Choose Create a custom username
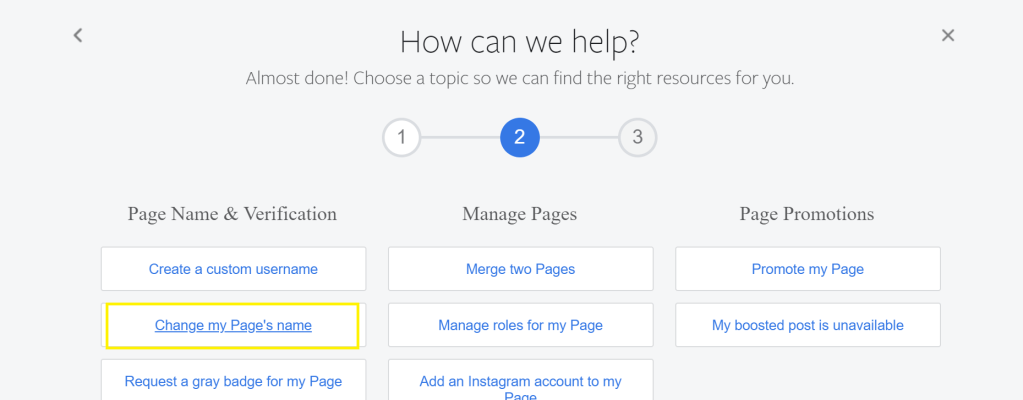Viewport: 1023px width, 400px height. [x=233, y=269]
